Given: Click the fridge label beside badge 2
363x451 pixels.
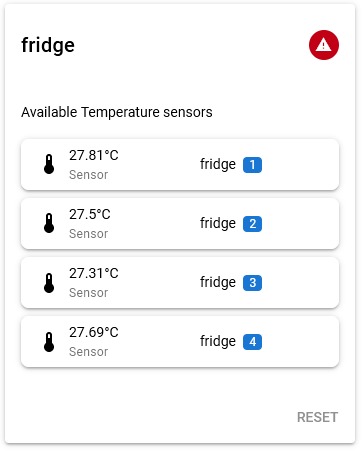Looking at the screenshot, I should pyautogui.click(x=218, y=224).
